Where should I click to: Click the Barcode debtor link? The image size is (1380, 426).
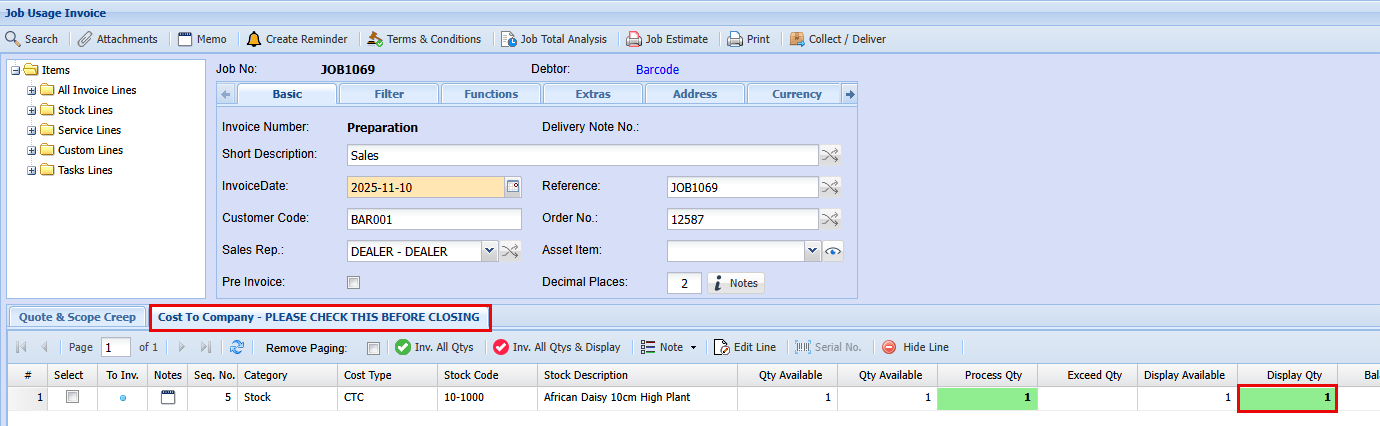click(657, 70)
